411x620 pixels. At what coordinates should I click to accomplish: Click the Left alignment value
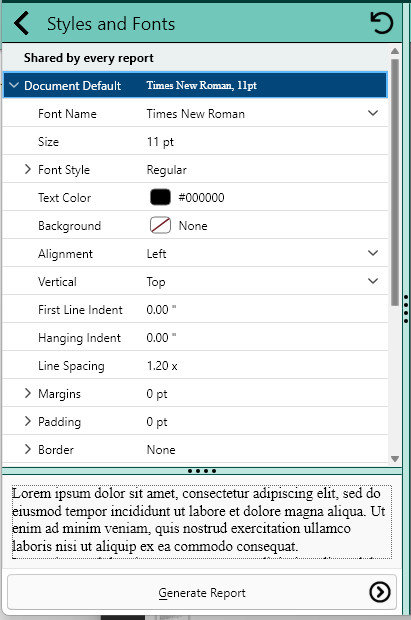pyautogui.click(x=156, y=253)
